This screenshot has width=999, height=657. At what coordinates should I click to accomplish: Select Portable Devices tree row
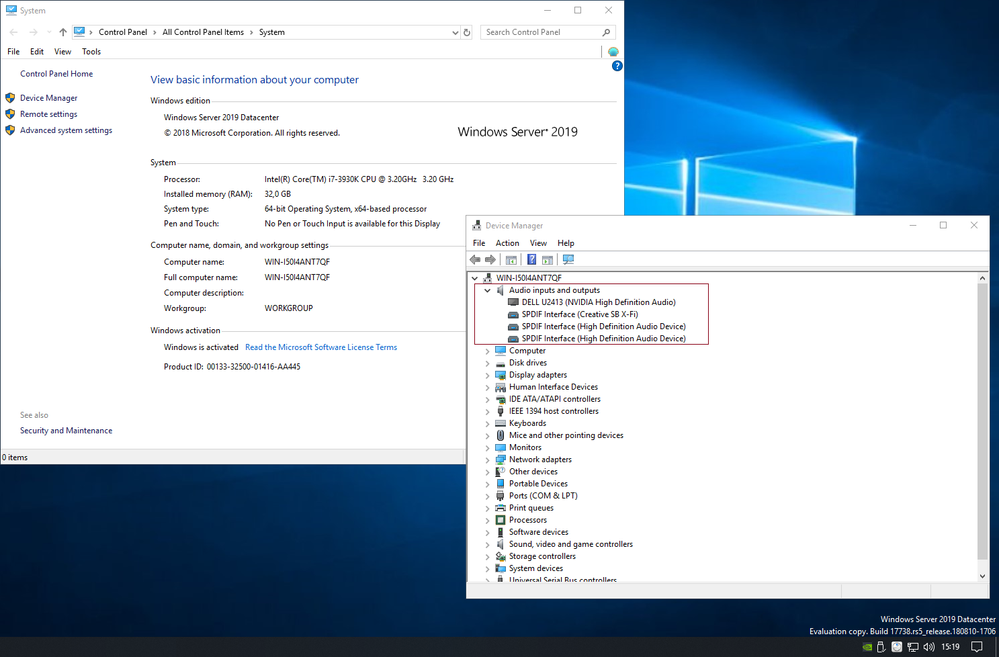click(531, 484)
